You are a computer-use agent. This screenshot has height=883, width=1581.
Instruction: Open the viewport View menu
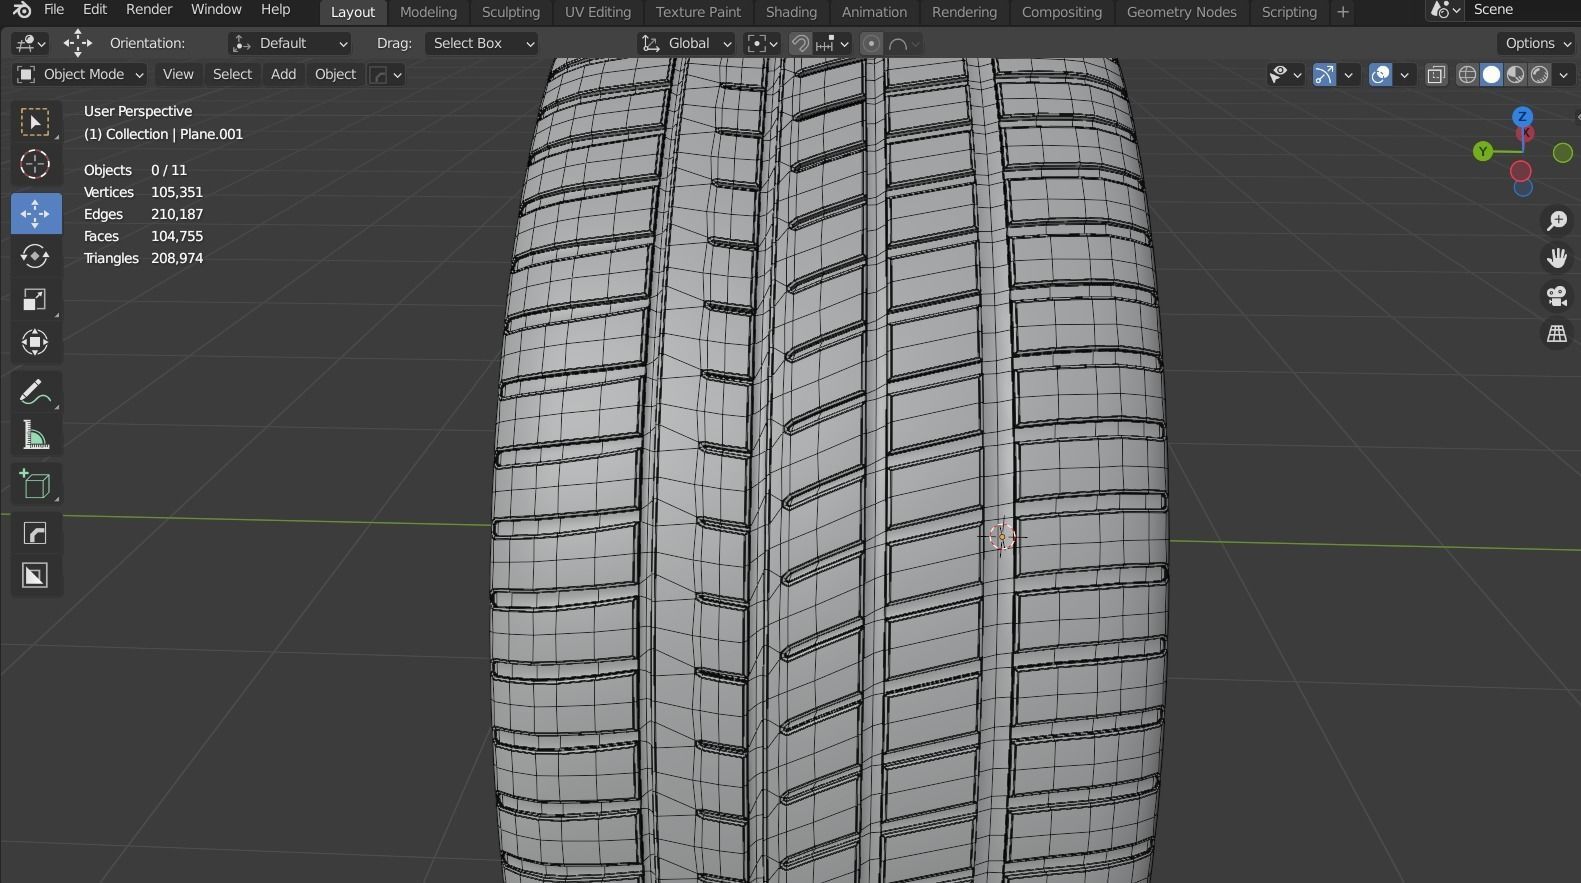point(178,74)
